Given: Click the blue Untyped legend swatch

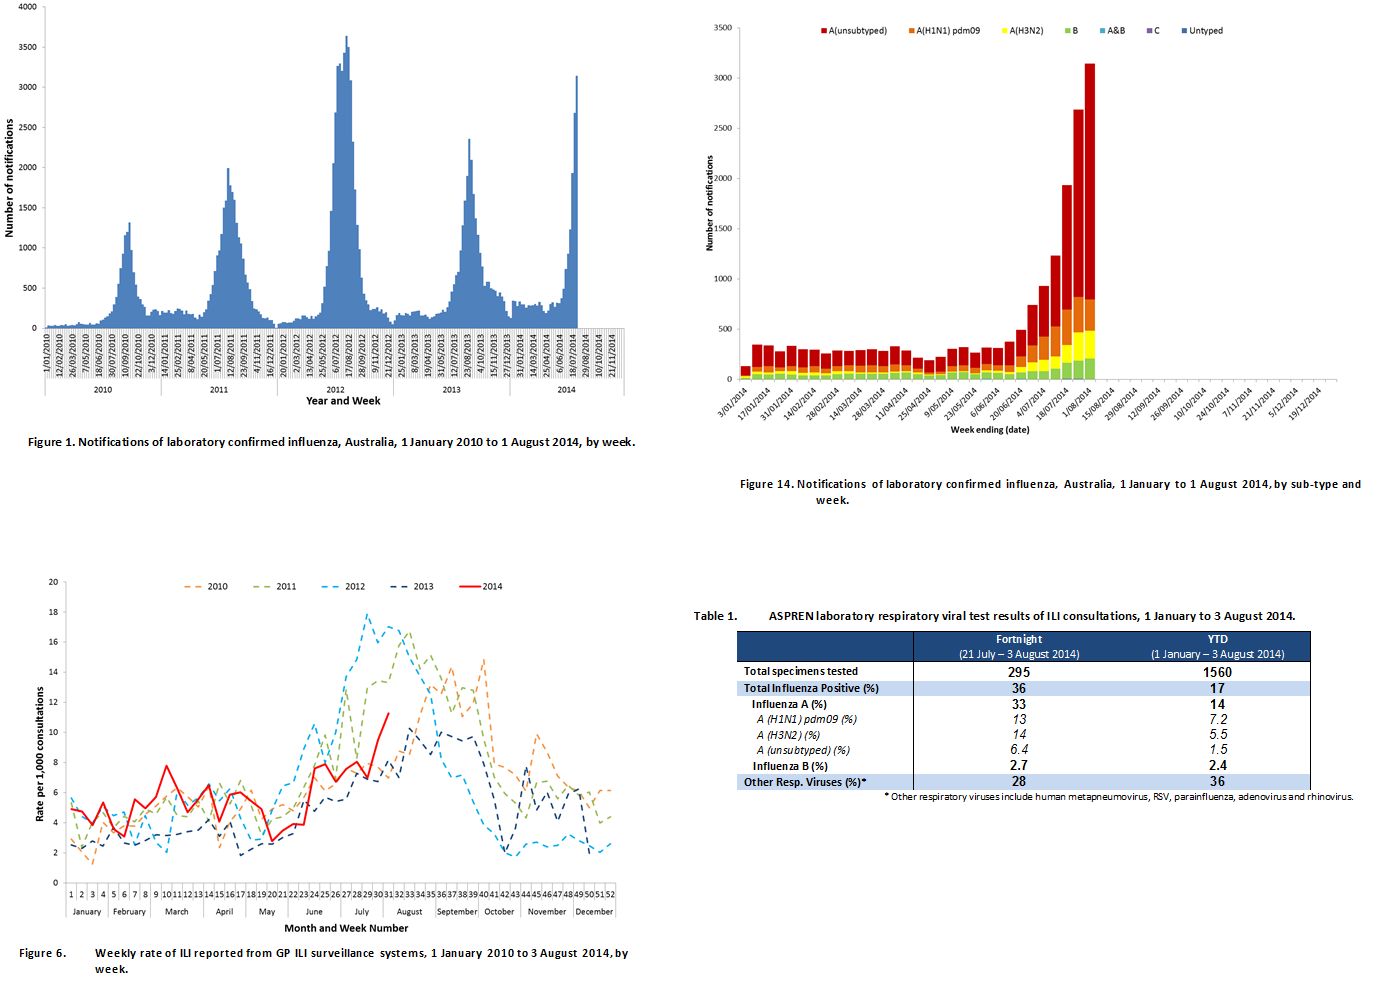Looking at the screenshot, I should tap(1184, 31).
